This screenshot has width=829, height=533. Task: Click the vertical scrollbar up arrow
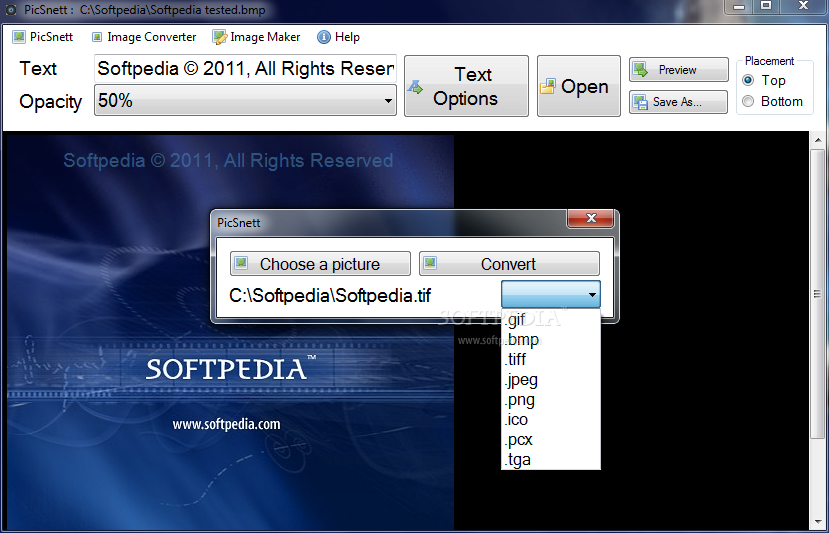coord(818,140)
